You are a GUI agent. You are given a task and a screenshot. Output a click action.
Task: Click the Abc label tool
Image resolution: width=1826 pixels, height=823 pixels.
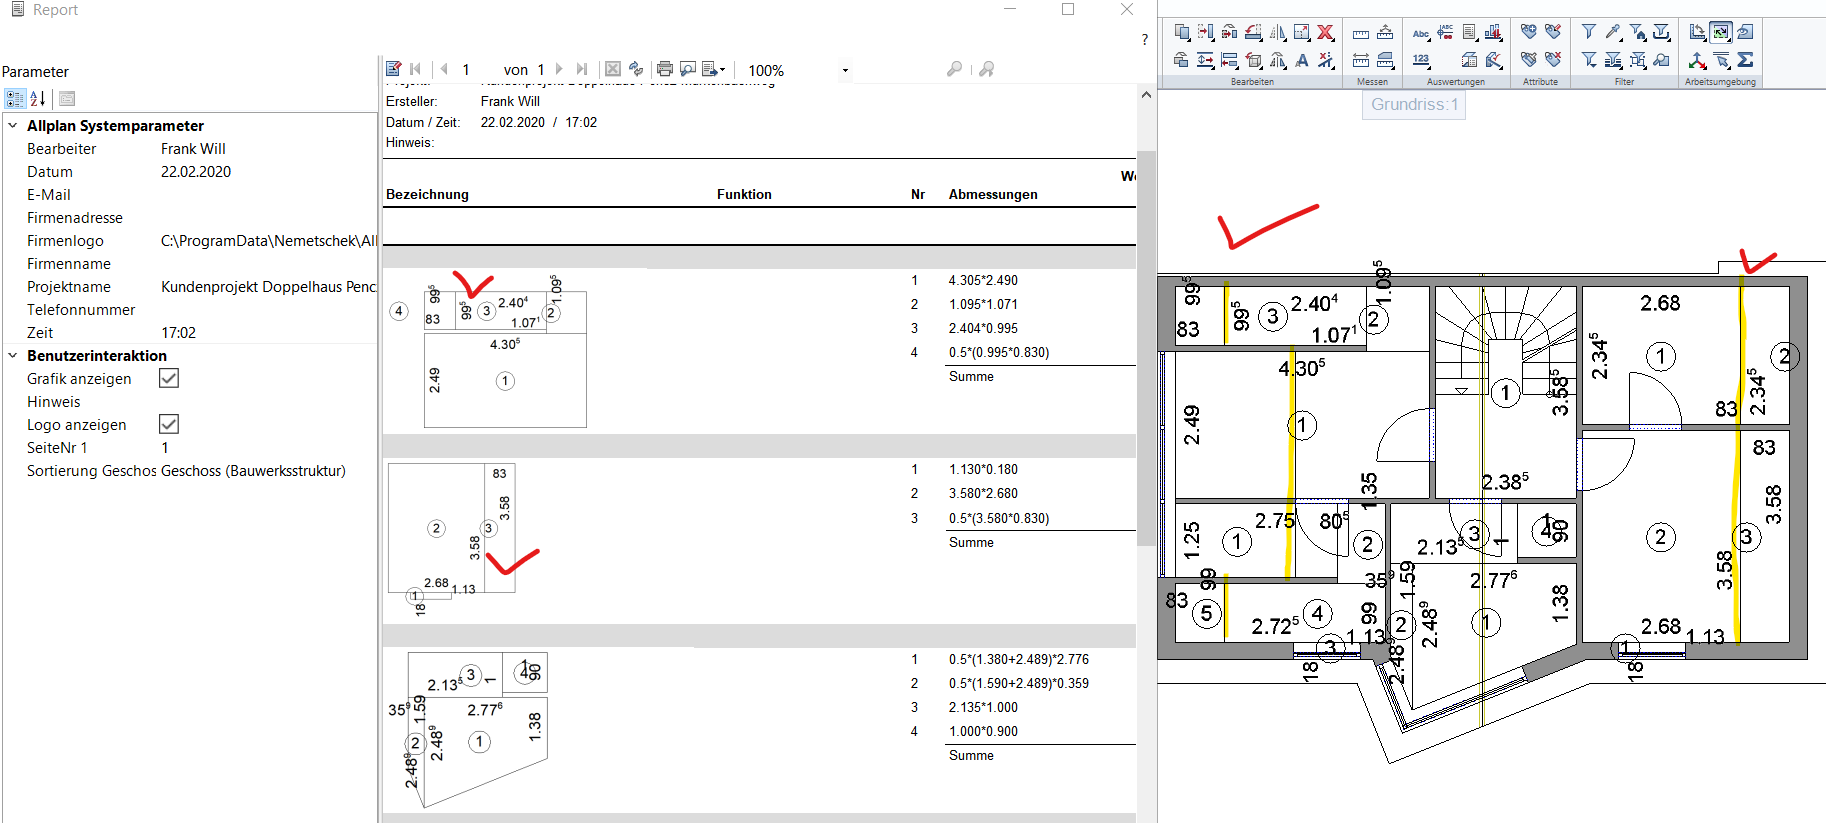tap(1420, 33)
